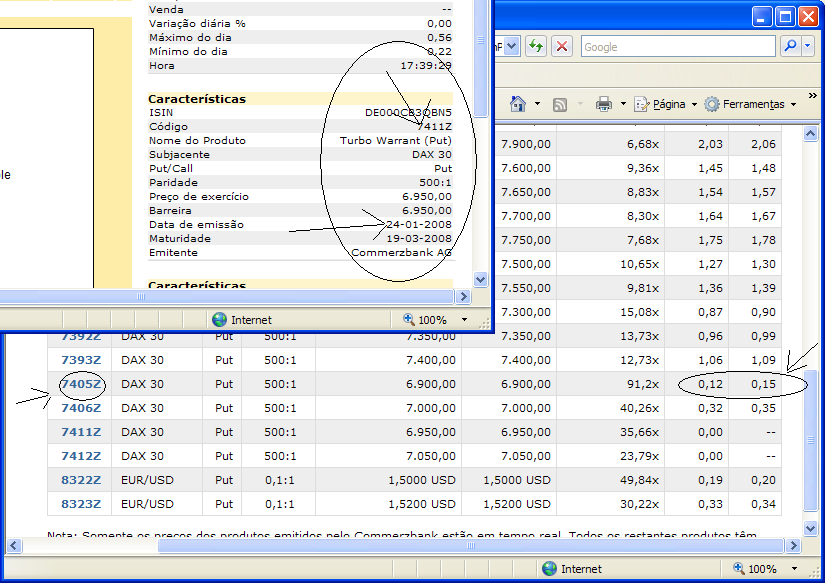Open warrant link 7406Z
The image size is (825, 583).
[x=81, y=408]
